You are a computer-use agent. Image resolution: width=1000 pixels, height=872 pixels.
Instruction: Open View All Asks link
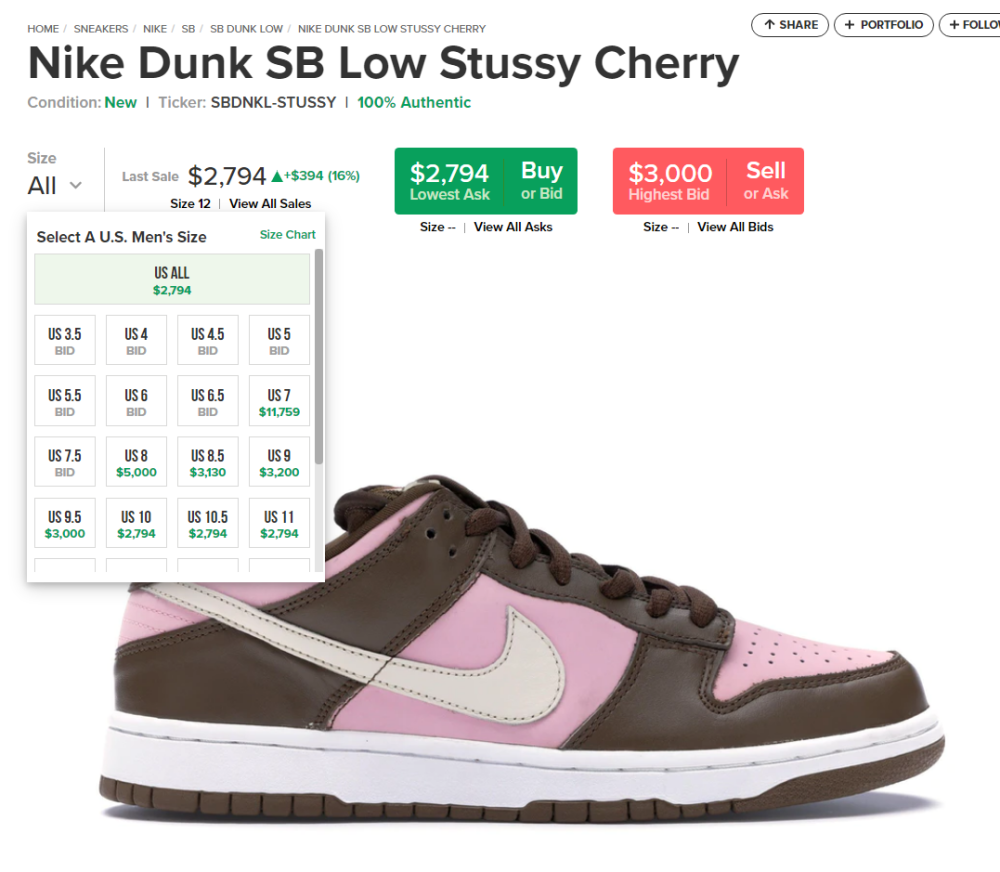(x=513, y=227)
